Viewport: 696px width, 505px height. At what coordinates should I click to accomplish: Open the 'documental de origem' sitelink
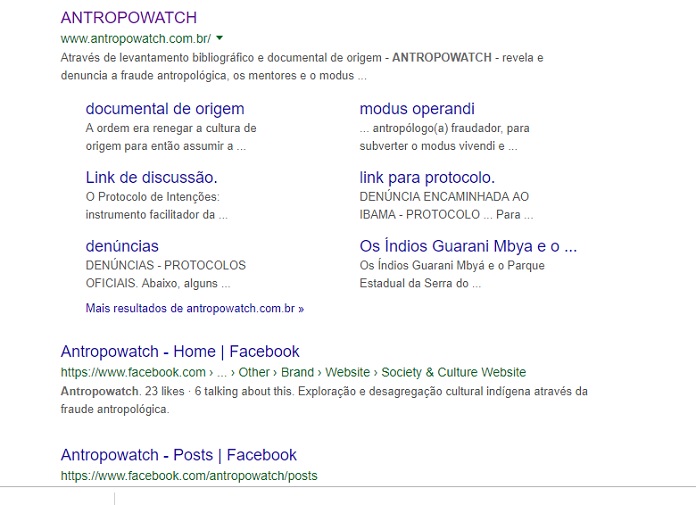click(164, 109)
